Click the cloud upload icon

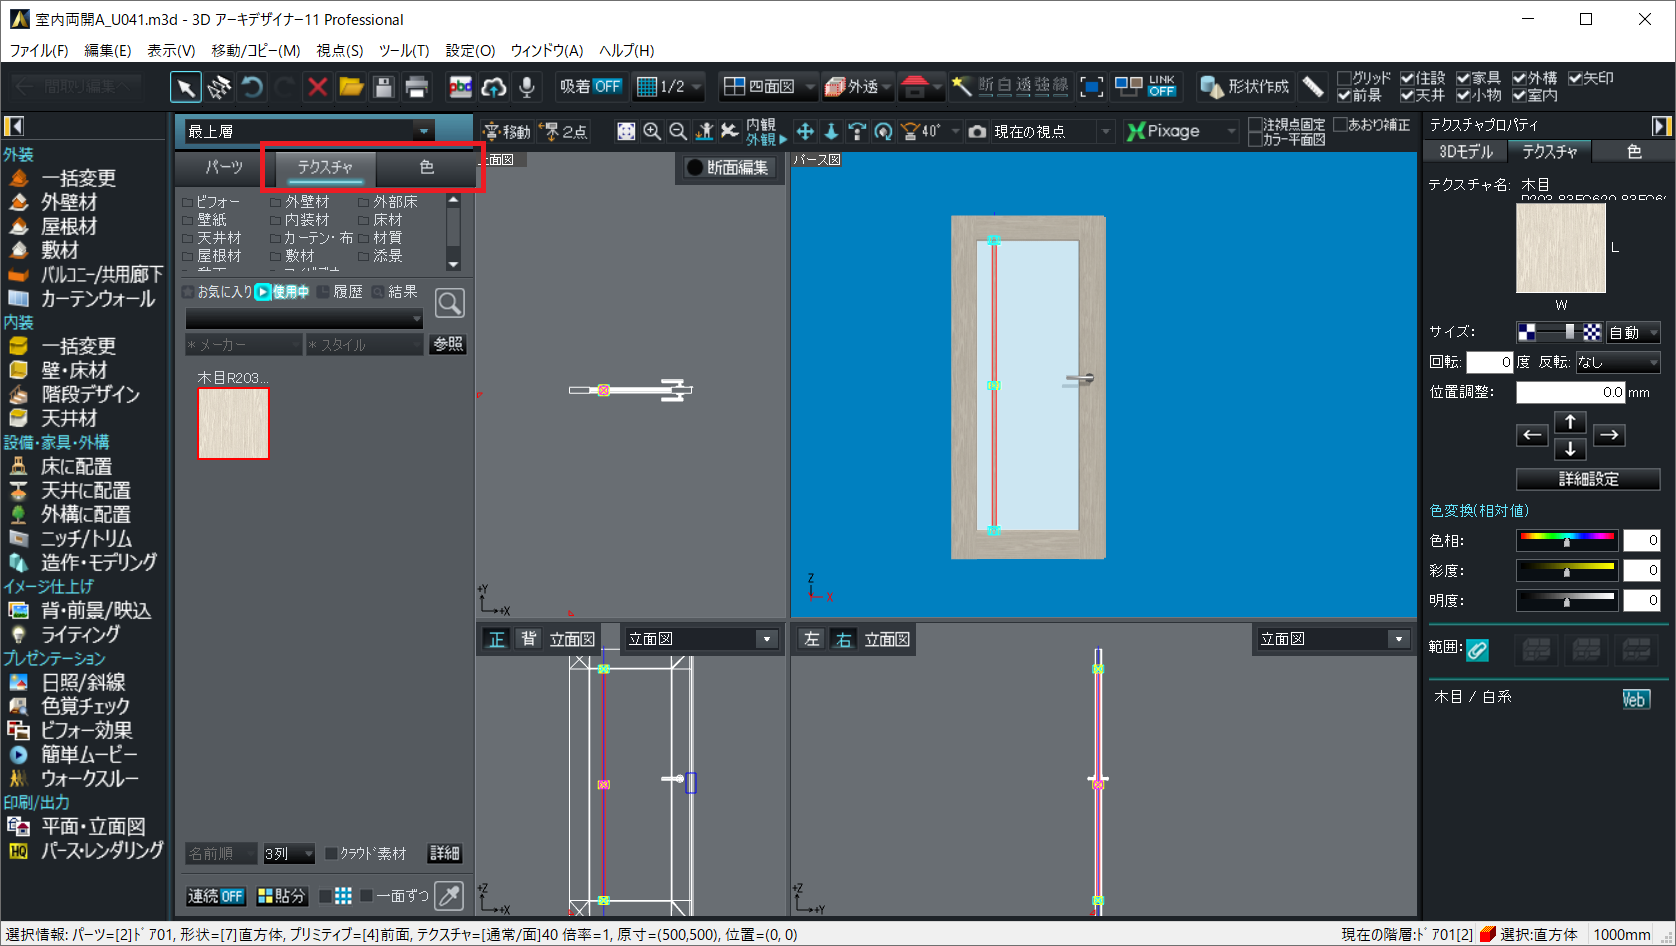coord(494,88)
